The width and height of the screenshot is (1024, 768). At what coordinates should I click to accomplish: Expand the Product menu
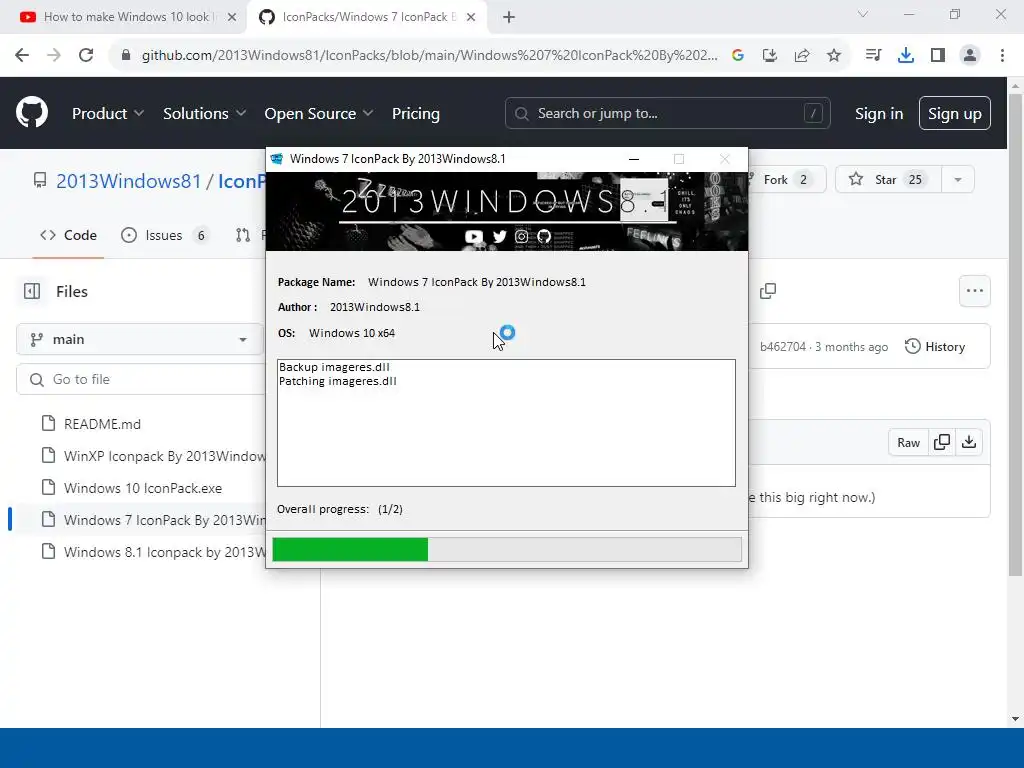(x=108, y=114)
